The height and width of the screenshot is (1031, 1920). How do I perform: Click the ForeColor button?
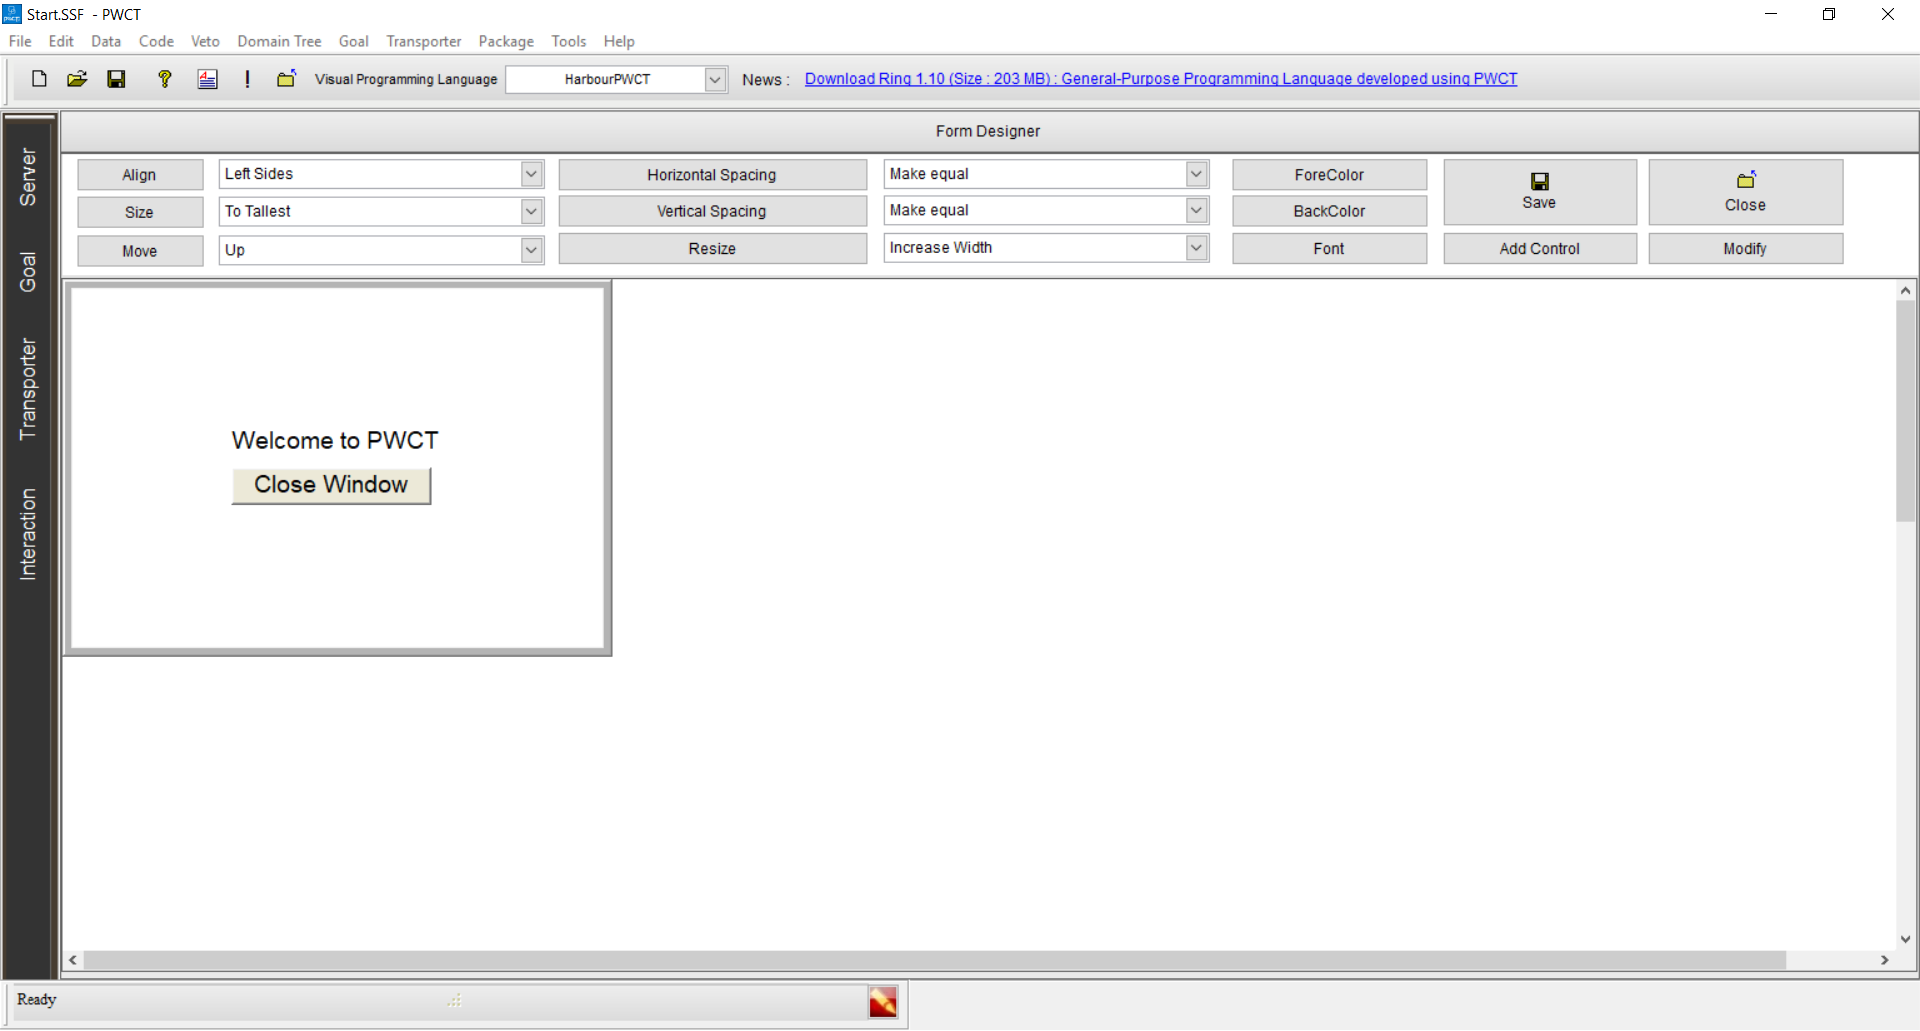coord(1329,175)
